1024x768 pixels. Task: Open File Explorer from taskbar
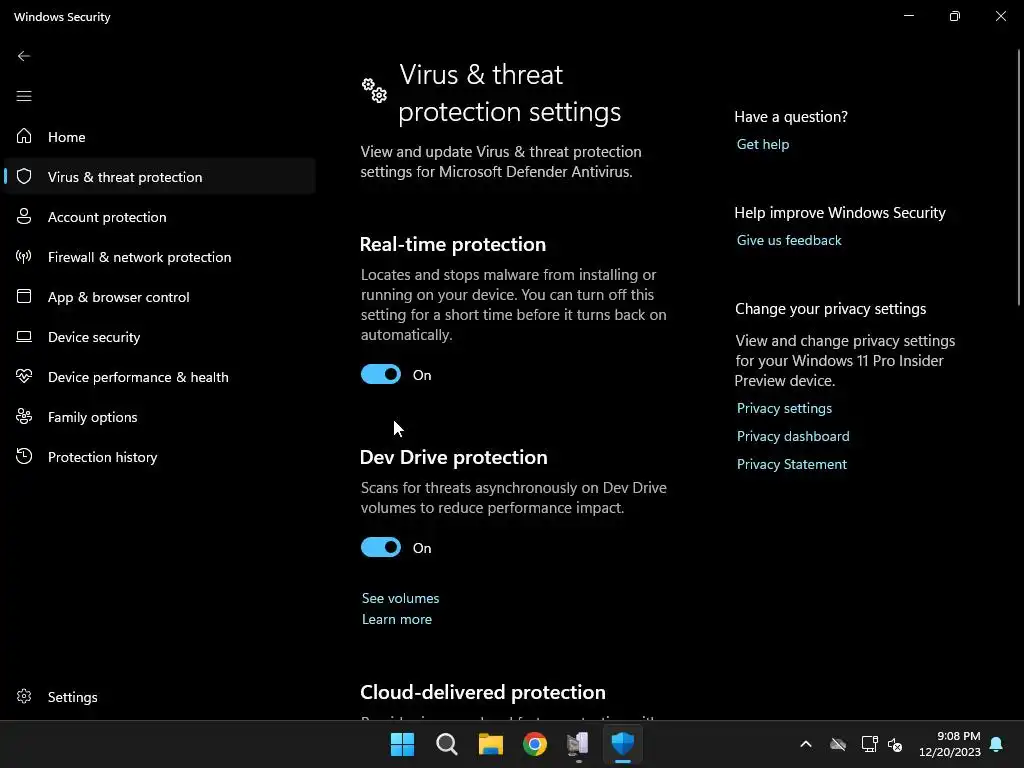pyautogui.click(x=490, y=744)
